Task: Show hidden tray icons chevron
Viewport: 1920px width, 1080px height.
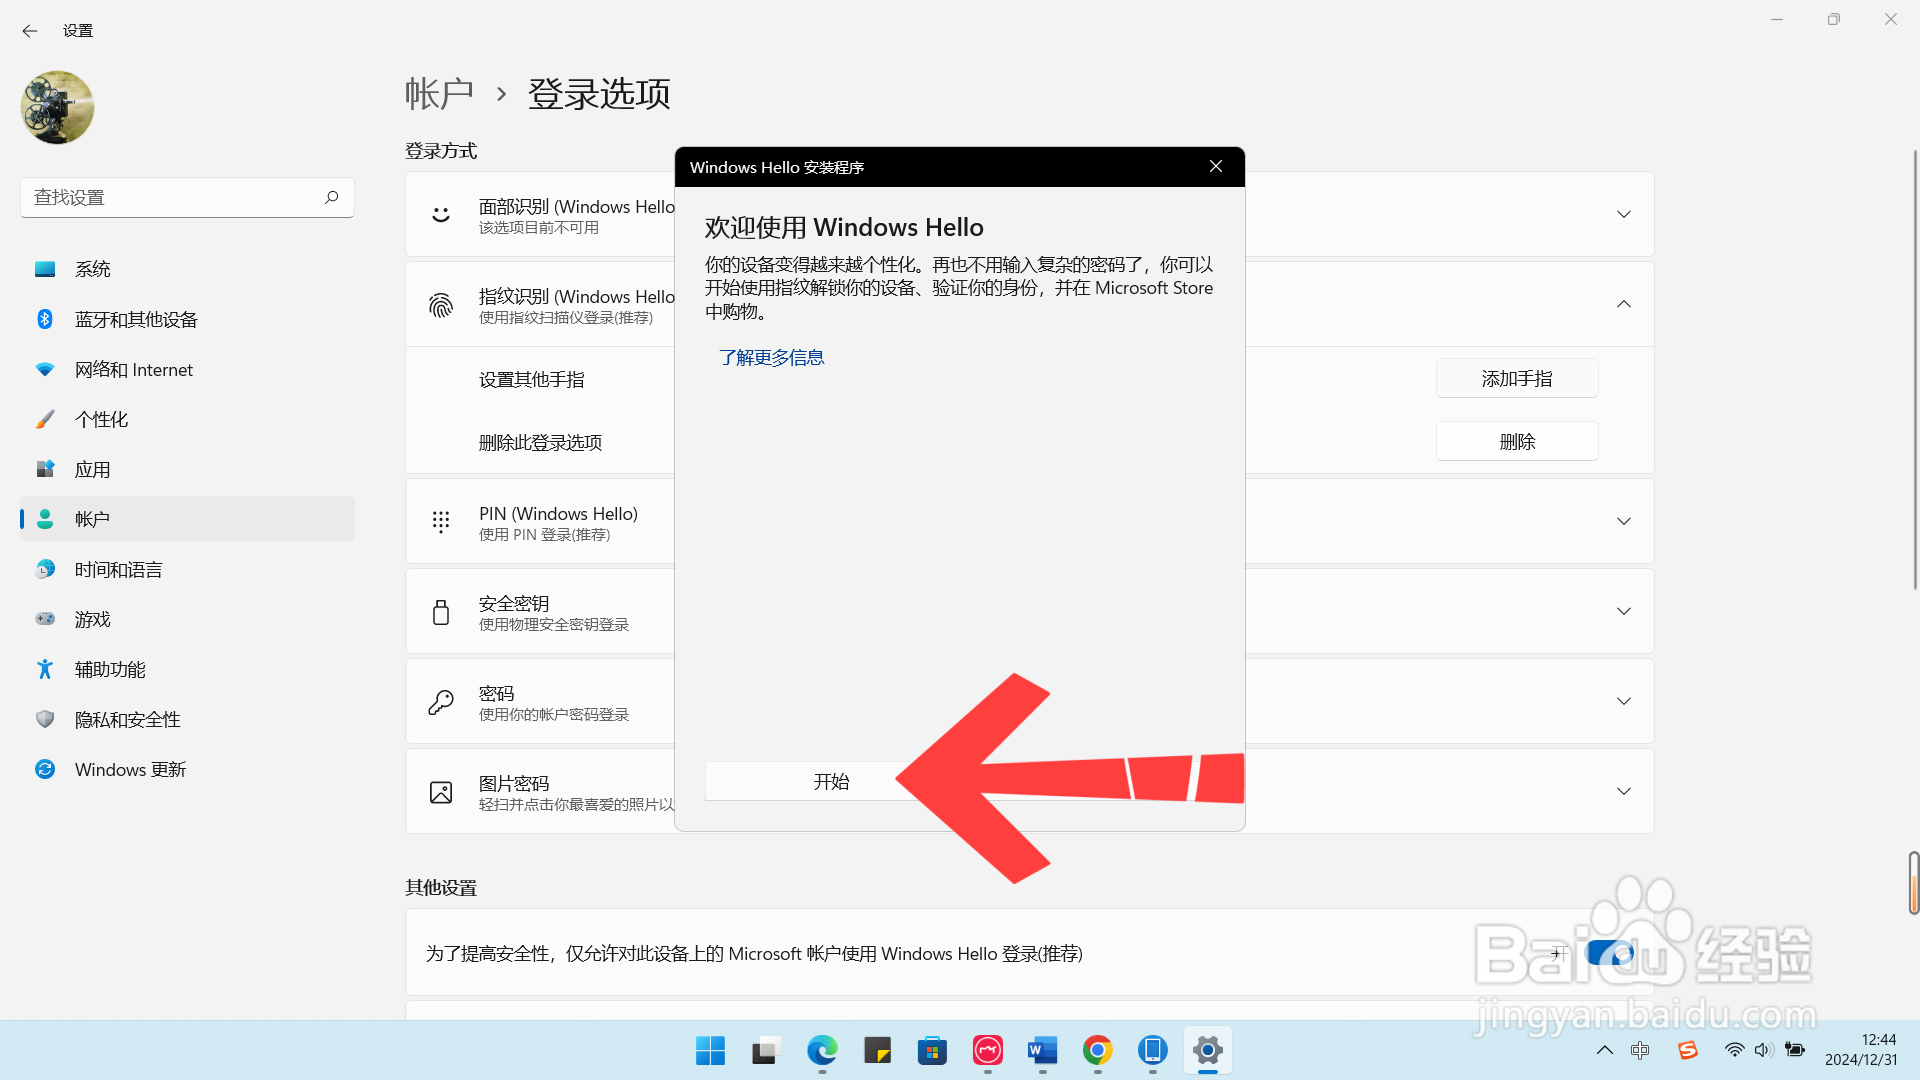Action: pyautogui.click(x=1604, y=1050)
